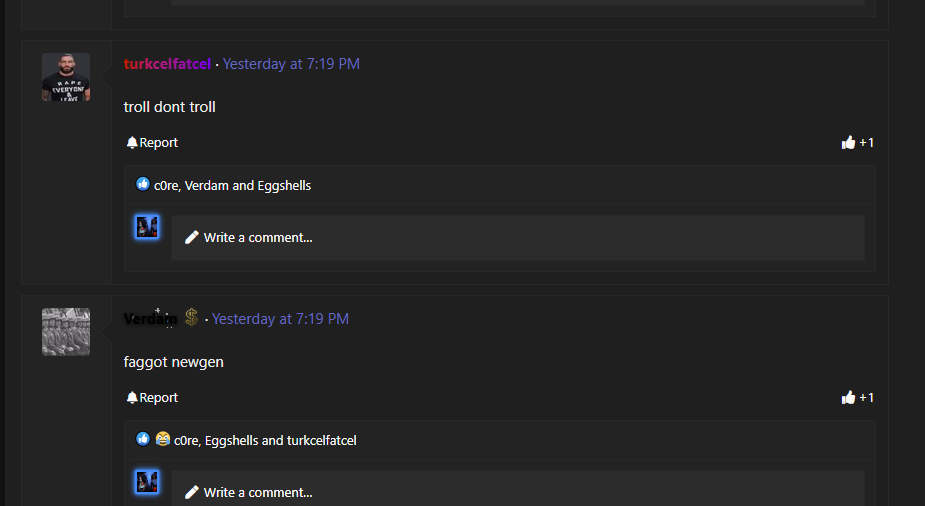This screenshot has height=506, width=925.
Task: Click pencil icon in first comment box
Action: (192, 238)
